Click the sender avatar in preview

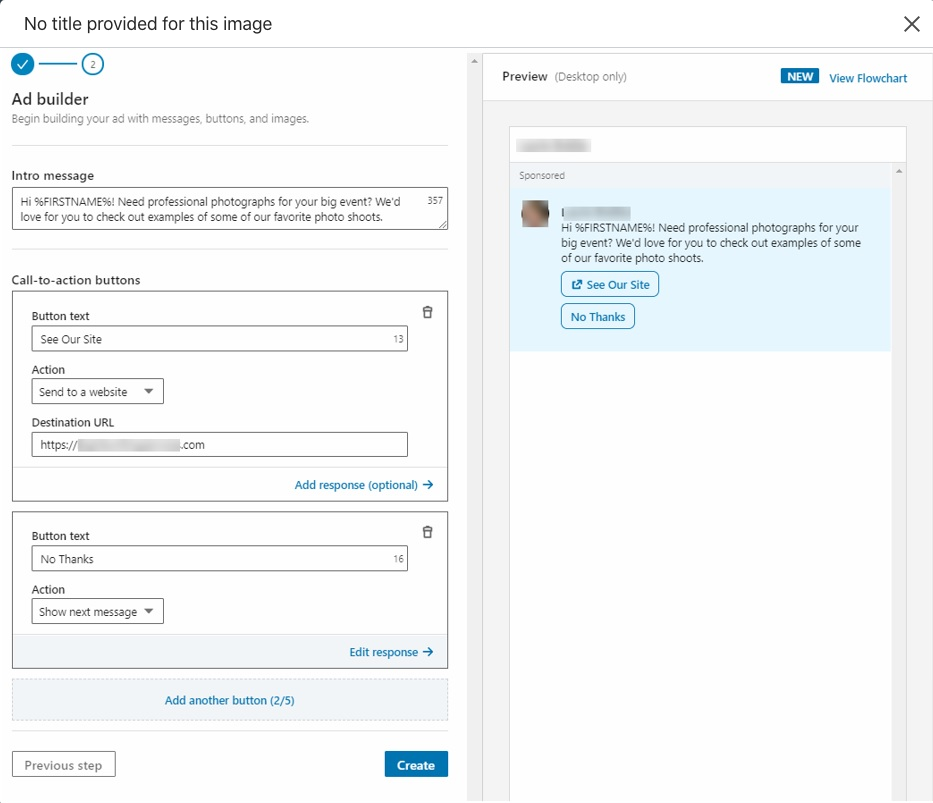tap(535, 214)
